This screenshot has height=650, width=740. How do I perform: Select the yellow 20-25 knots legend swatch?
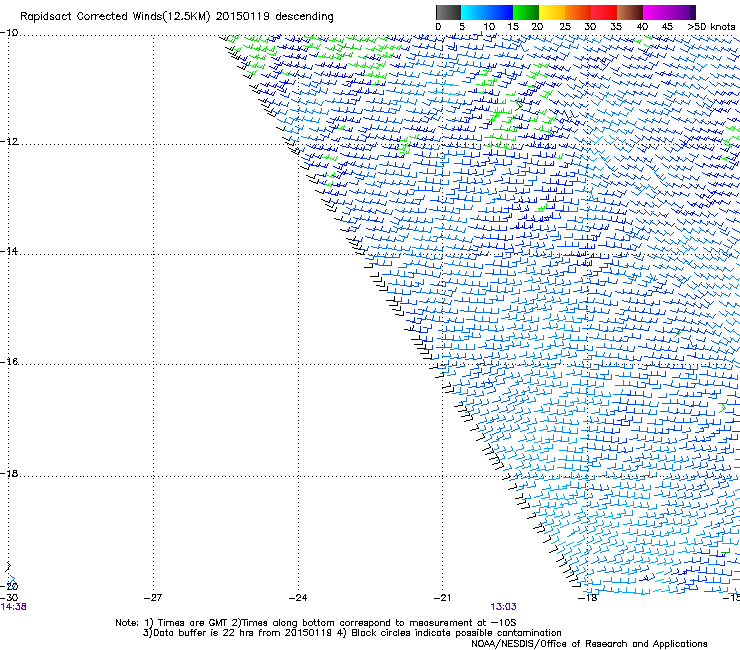pyautogui.click(x=552, y=12)
